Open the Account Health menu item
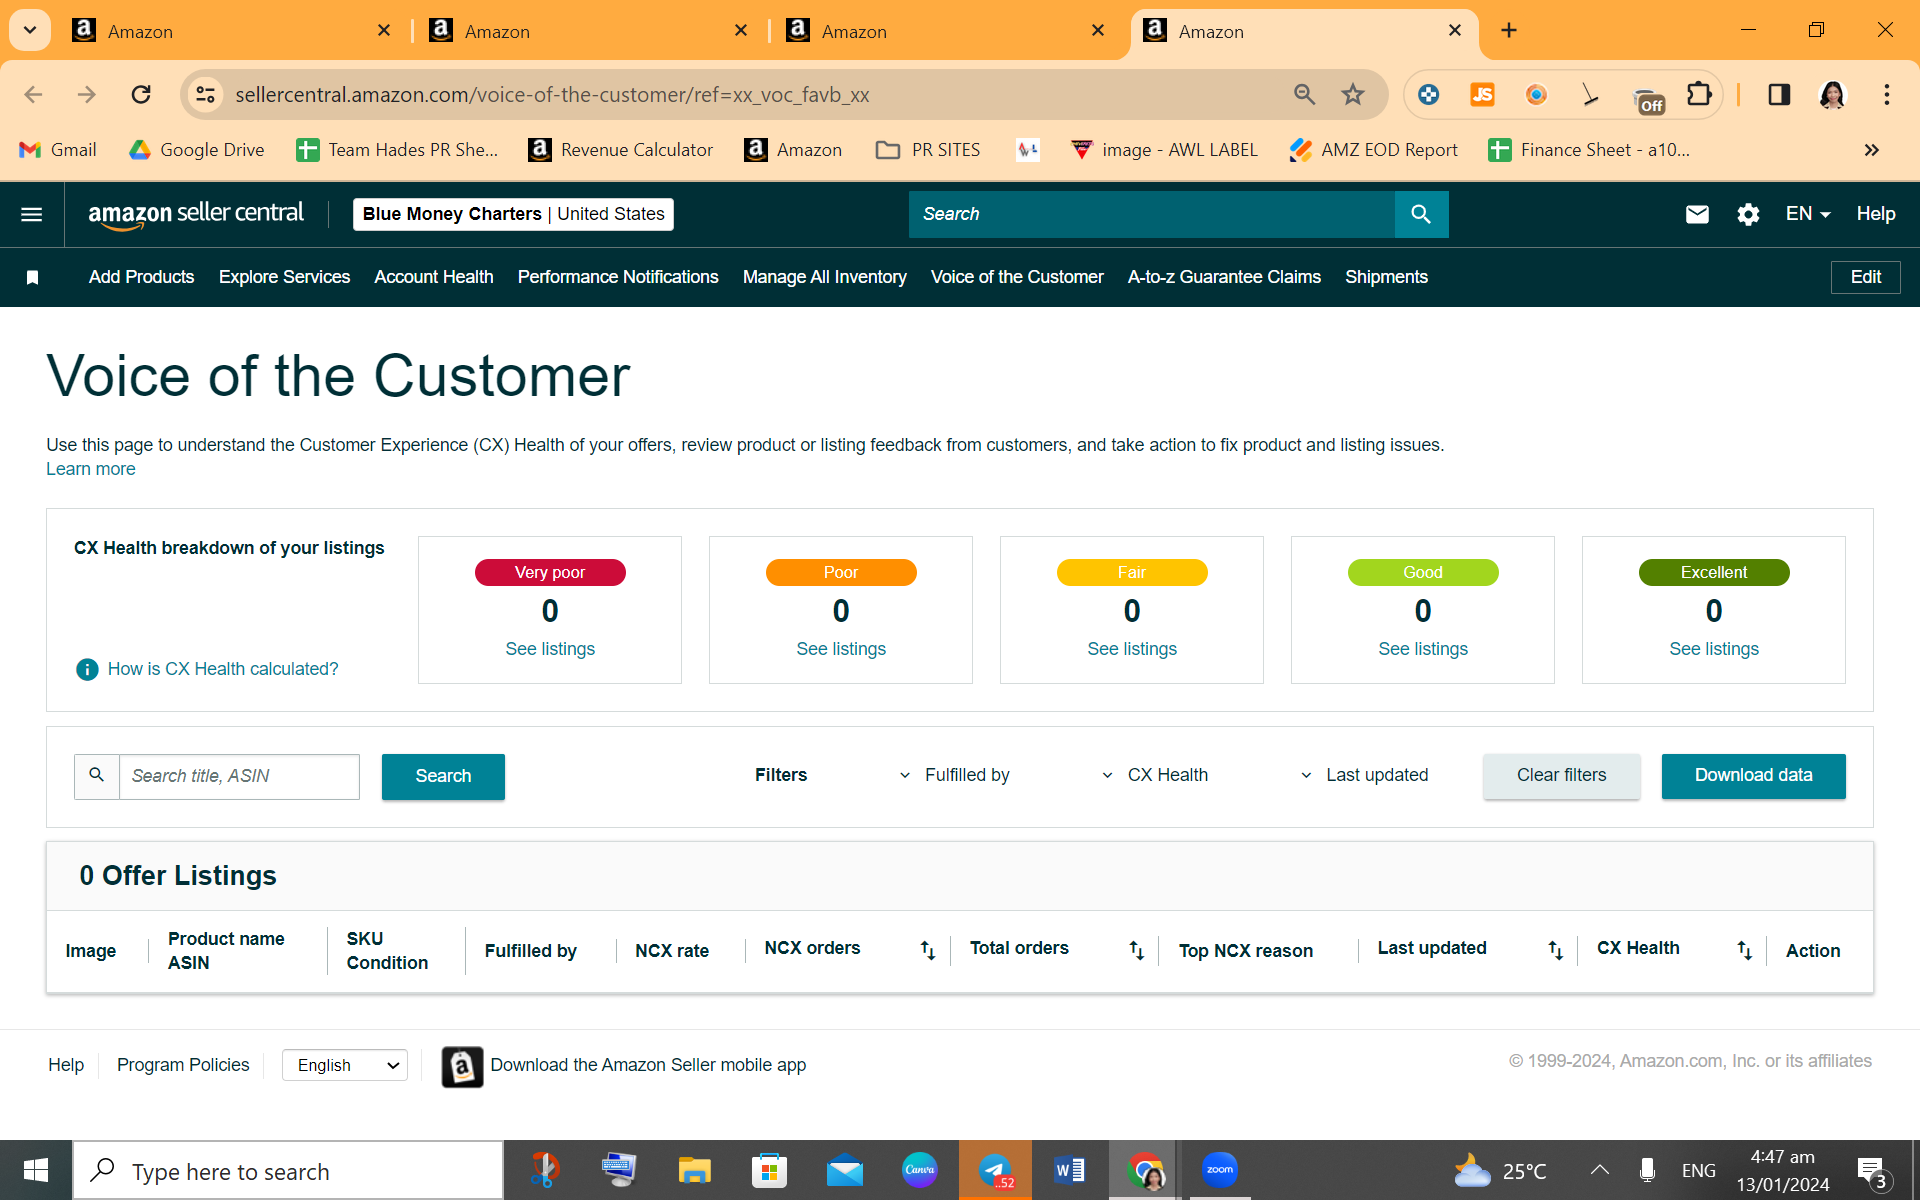1920x1200 pixels. pos(434,277)
